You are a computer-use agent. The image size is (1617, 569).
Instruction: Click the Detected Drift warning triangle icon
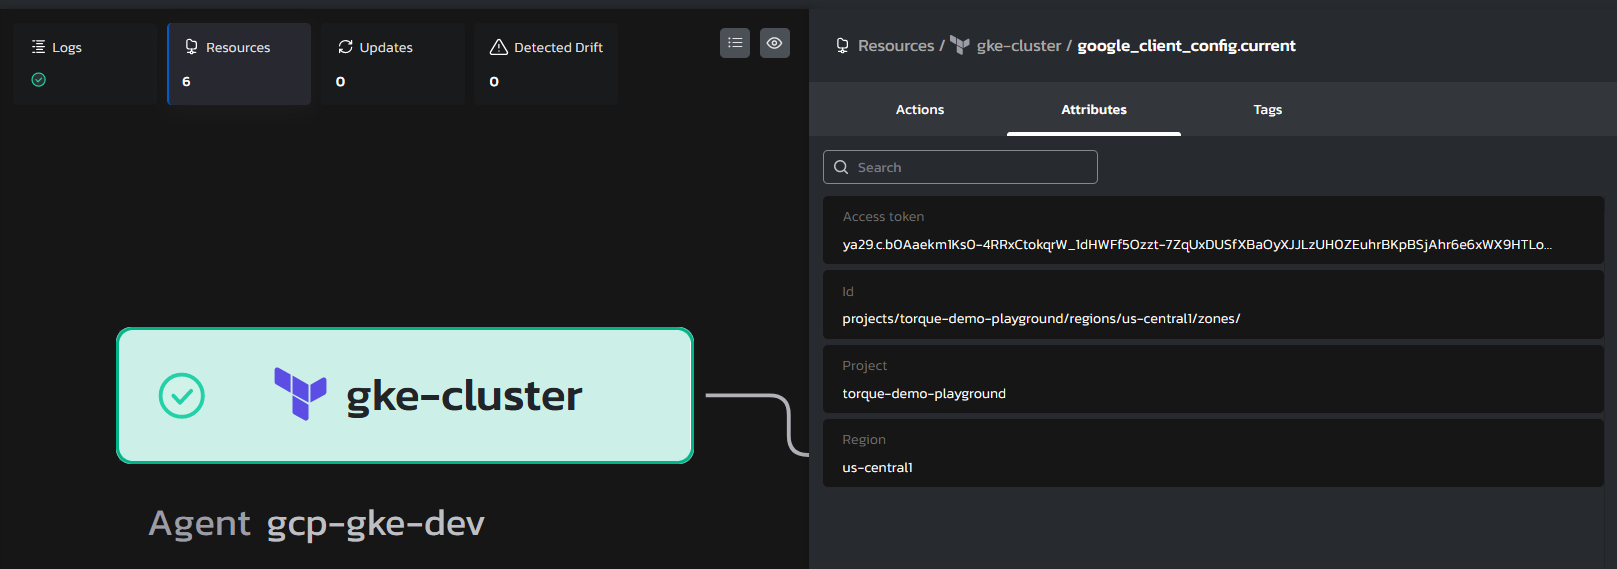[x=498, y=47]
